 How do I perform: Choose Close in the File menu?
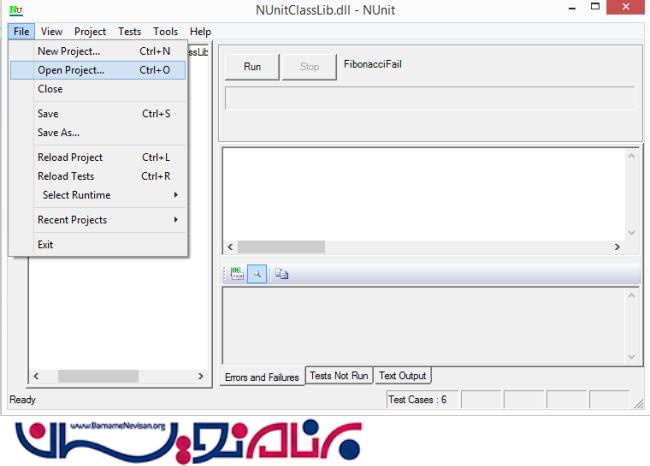click(98, 89)
